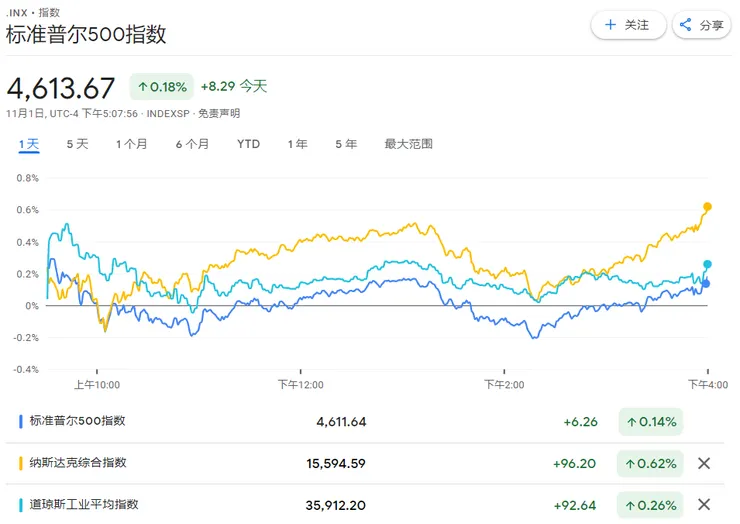The image size is (740, 524).
Task: Click the +6.26 change value
Action: pos(580,422)
